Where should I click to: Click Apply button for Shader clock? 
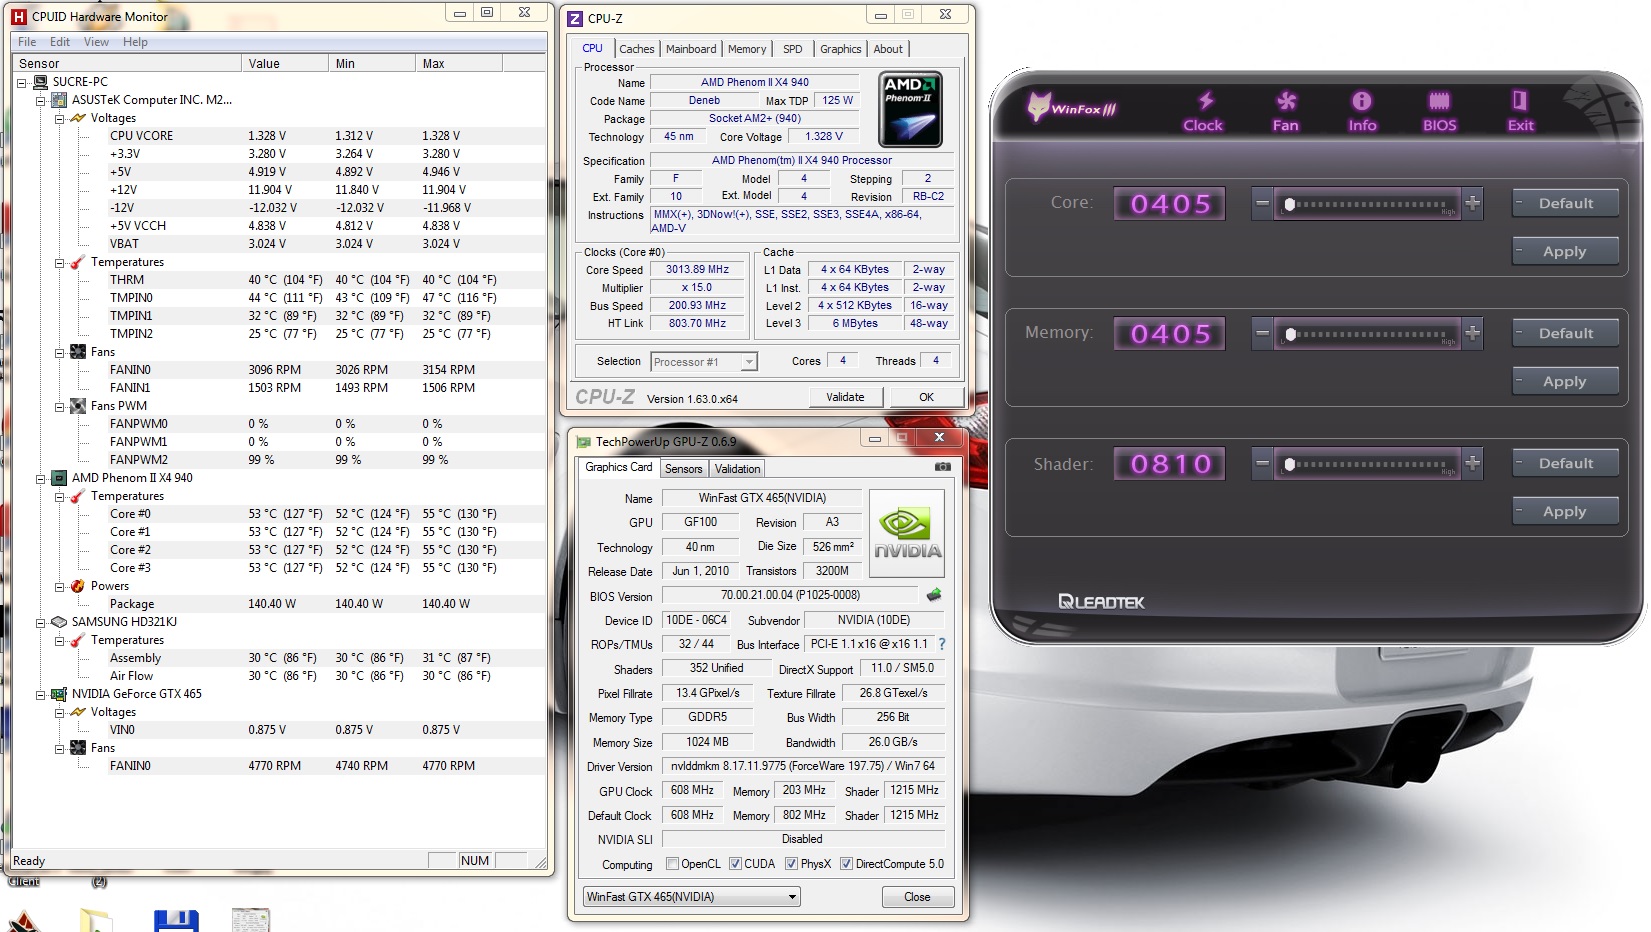click(x=1565, y=511)
